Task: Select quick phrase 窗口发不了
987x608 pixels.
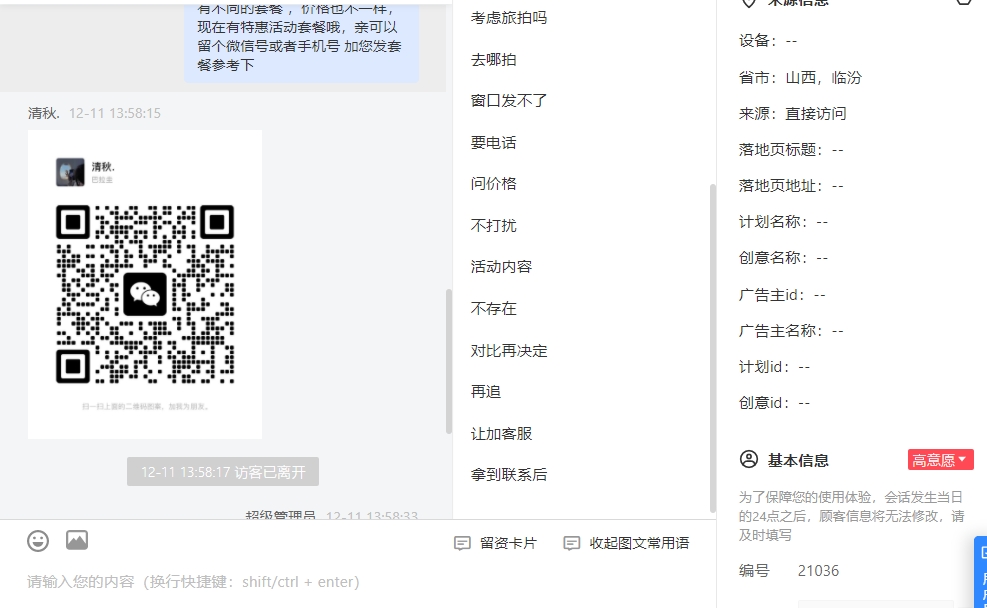Action: tap(509, 101)
